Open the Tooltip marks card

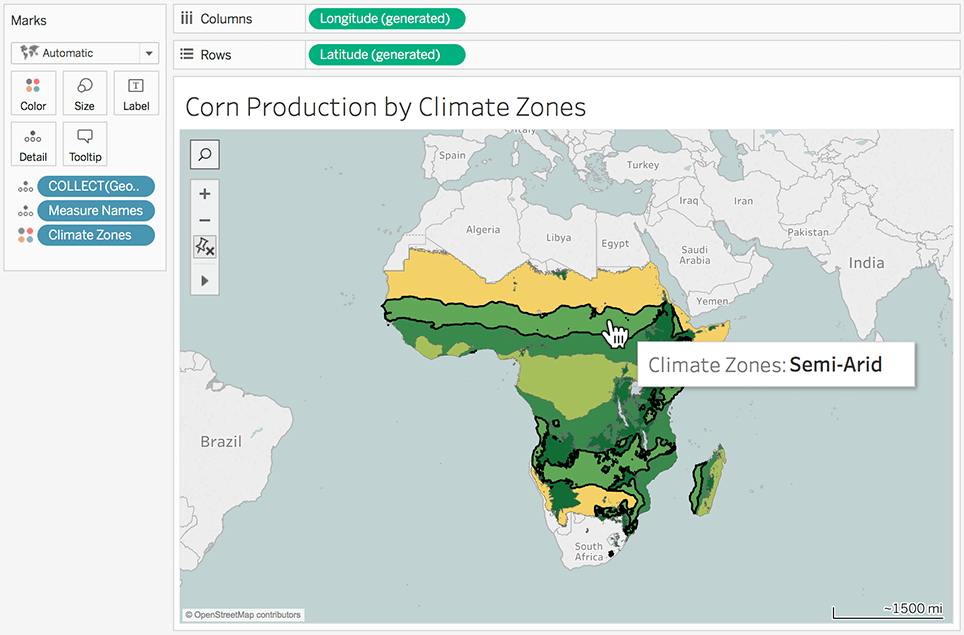84,145
